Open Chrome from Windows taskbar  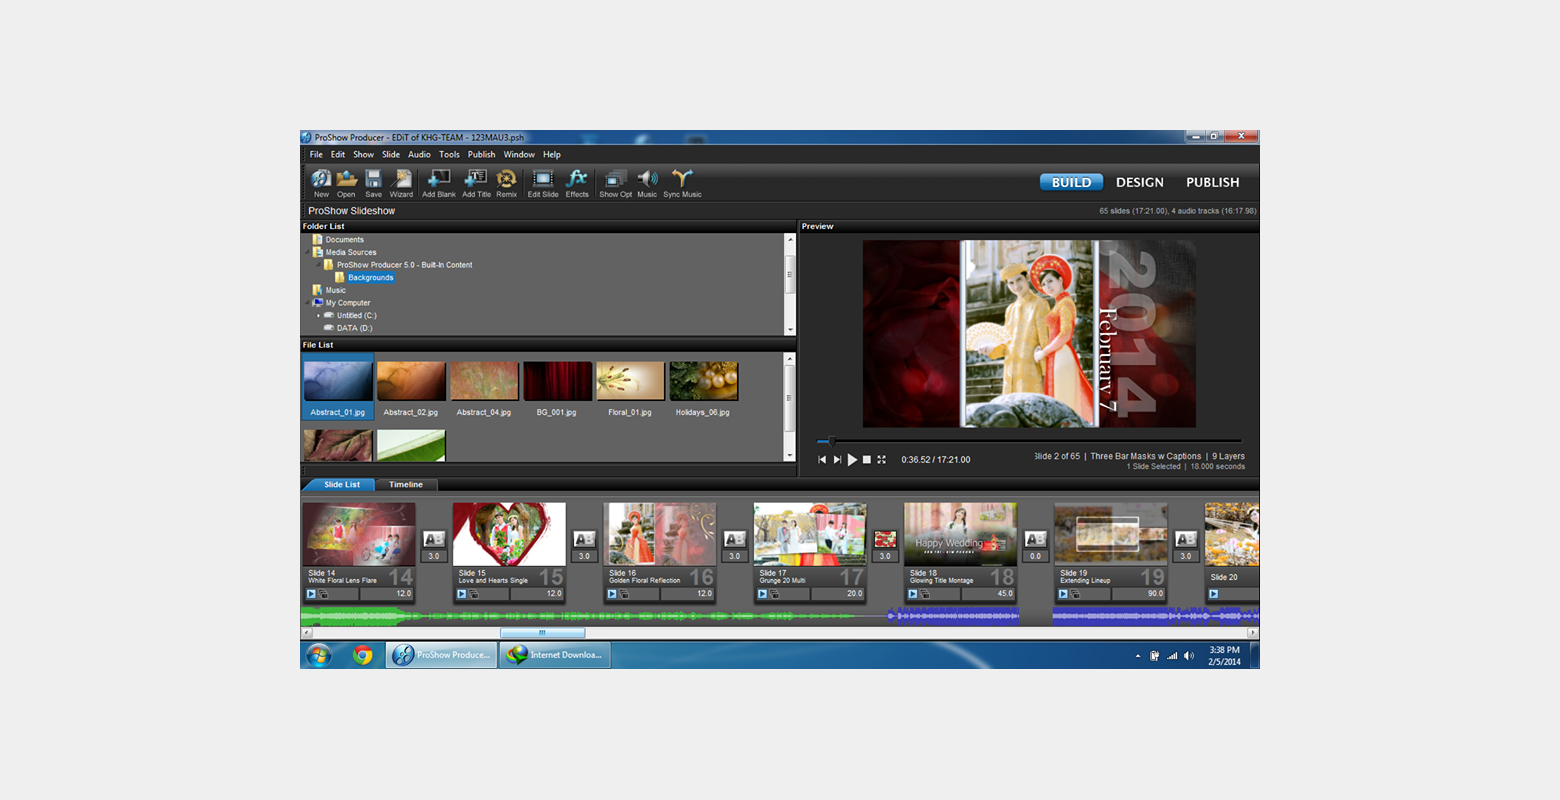coord(363,655)
